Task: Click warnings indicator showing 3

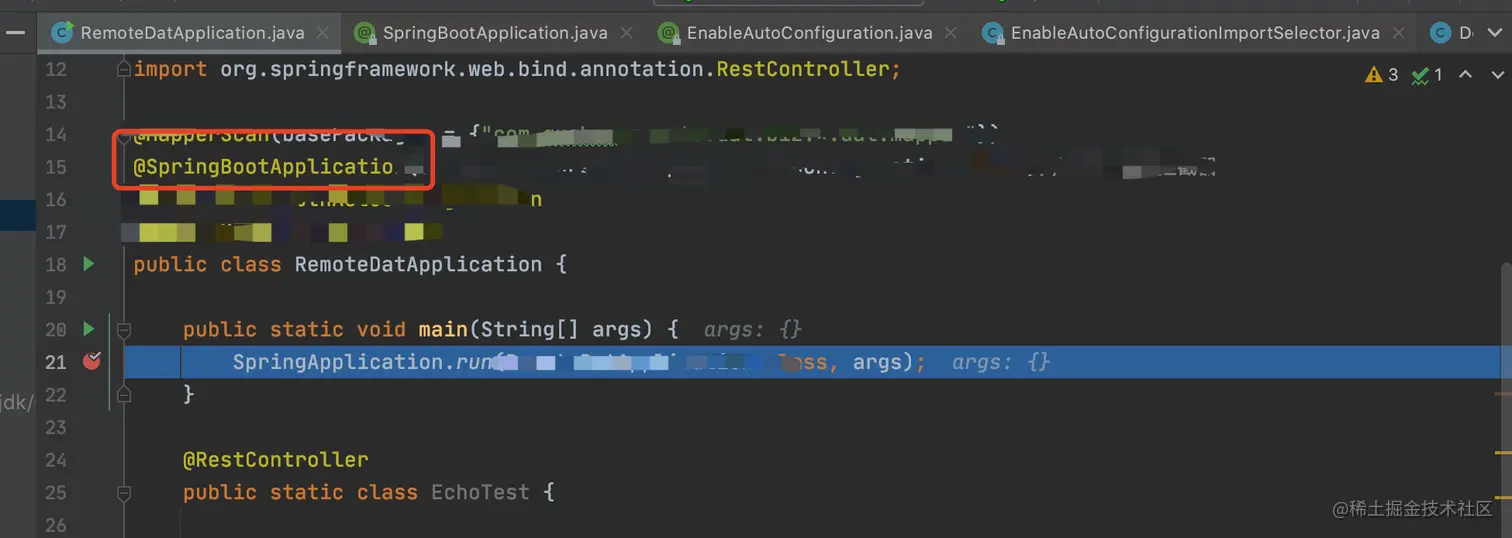Action: [1381, 75]
